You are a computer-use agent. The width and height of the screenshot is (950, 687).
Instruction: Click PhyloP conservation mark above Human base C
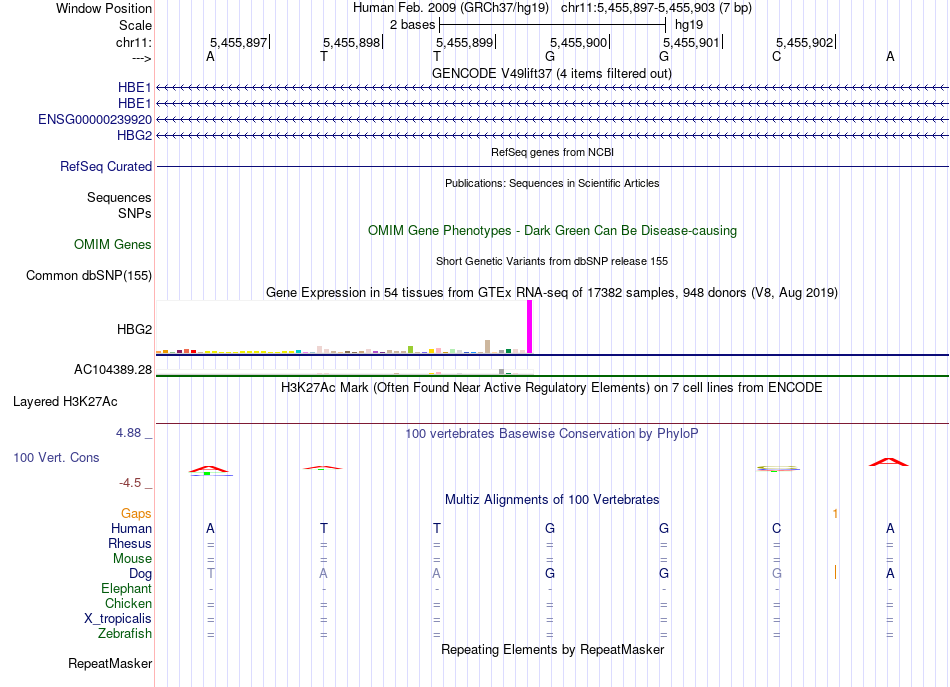tap(778, 468)
